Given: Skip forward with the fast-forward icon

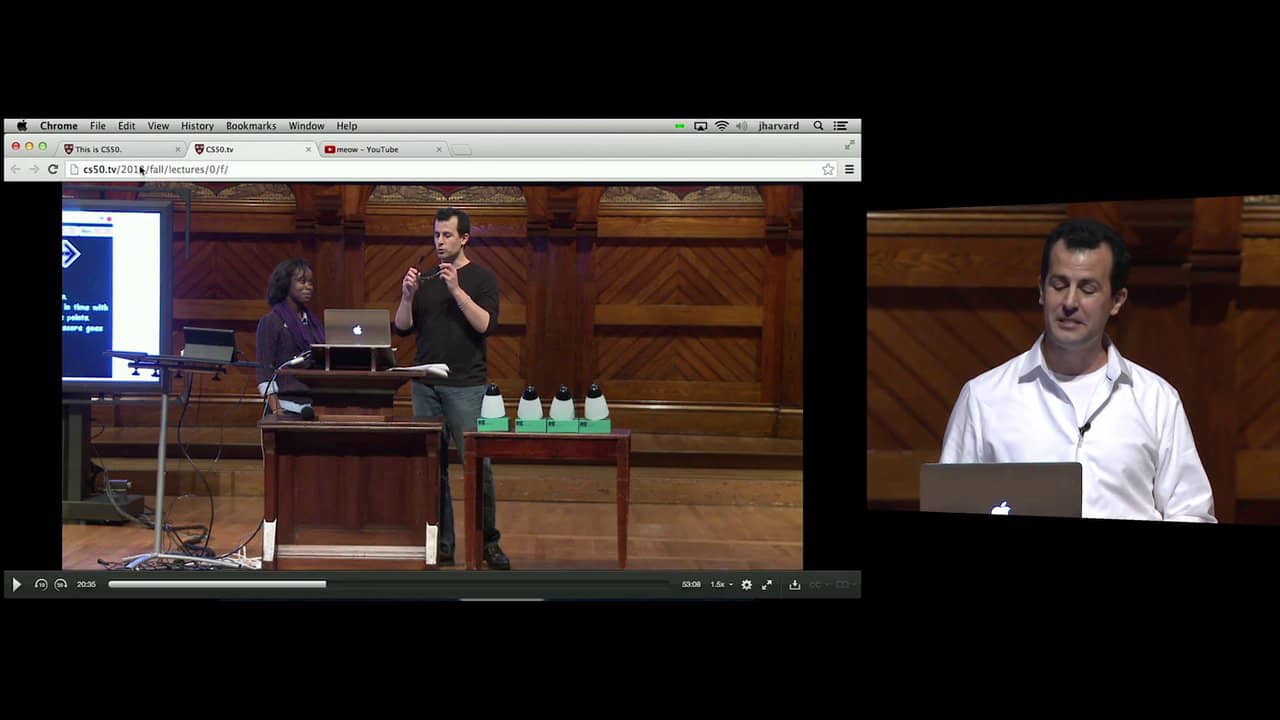Looking at the screenshot, I should tap(61, 585).
